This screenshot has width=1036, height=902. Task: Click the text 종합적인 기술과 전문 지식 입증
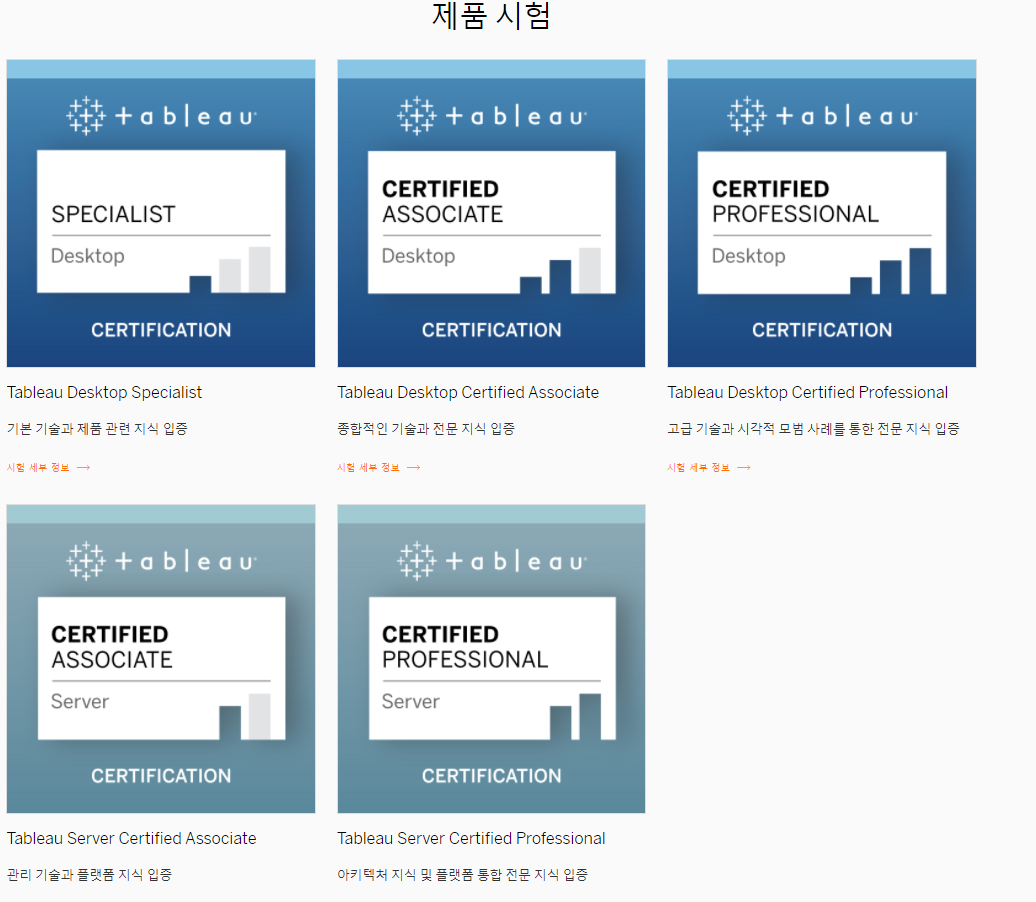pos(426,429)
